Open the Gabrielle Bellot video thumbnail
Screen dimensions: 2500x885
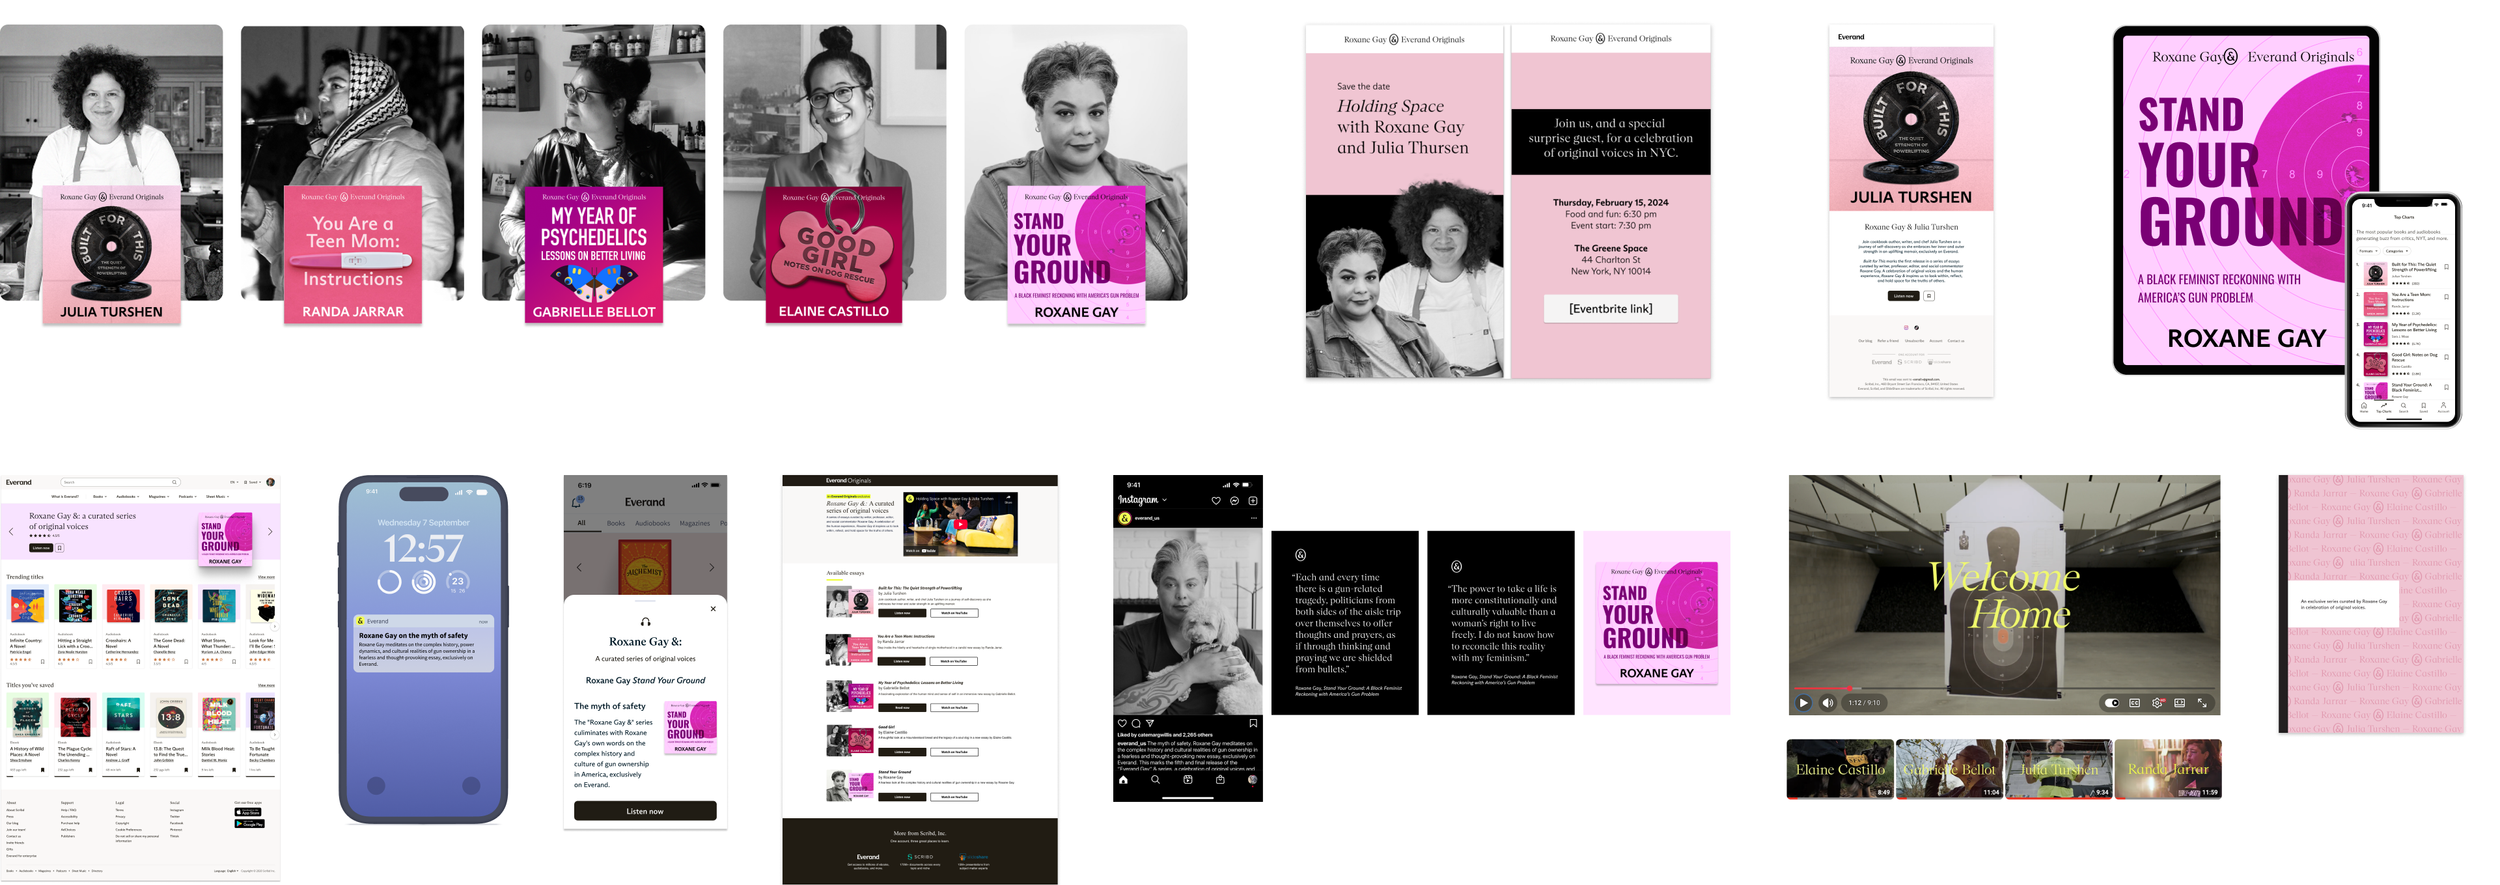[x=1949, y=769]
